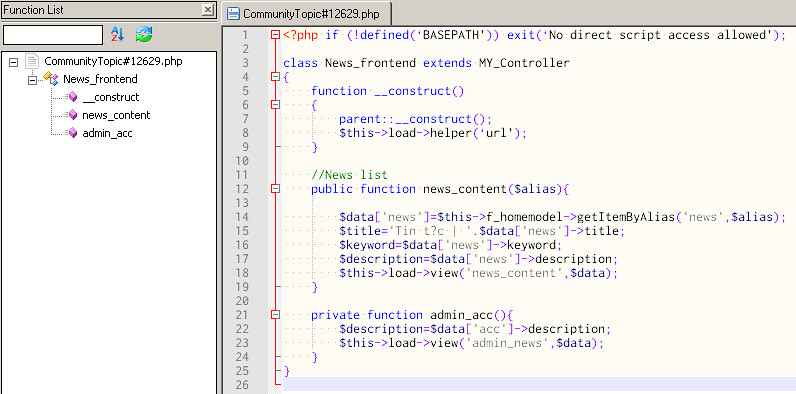796x394 pixels.
Task: Jump to the admin_acc function
Action: (x=107, y=134)
